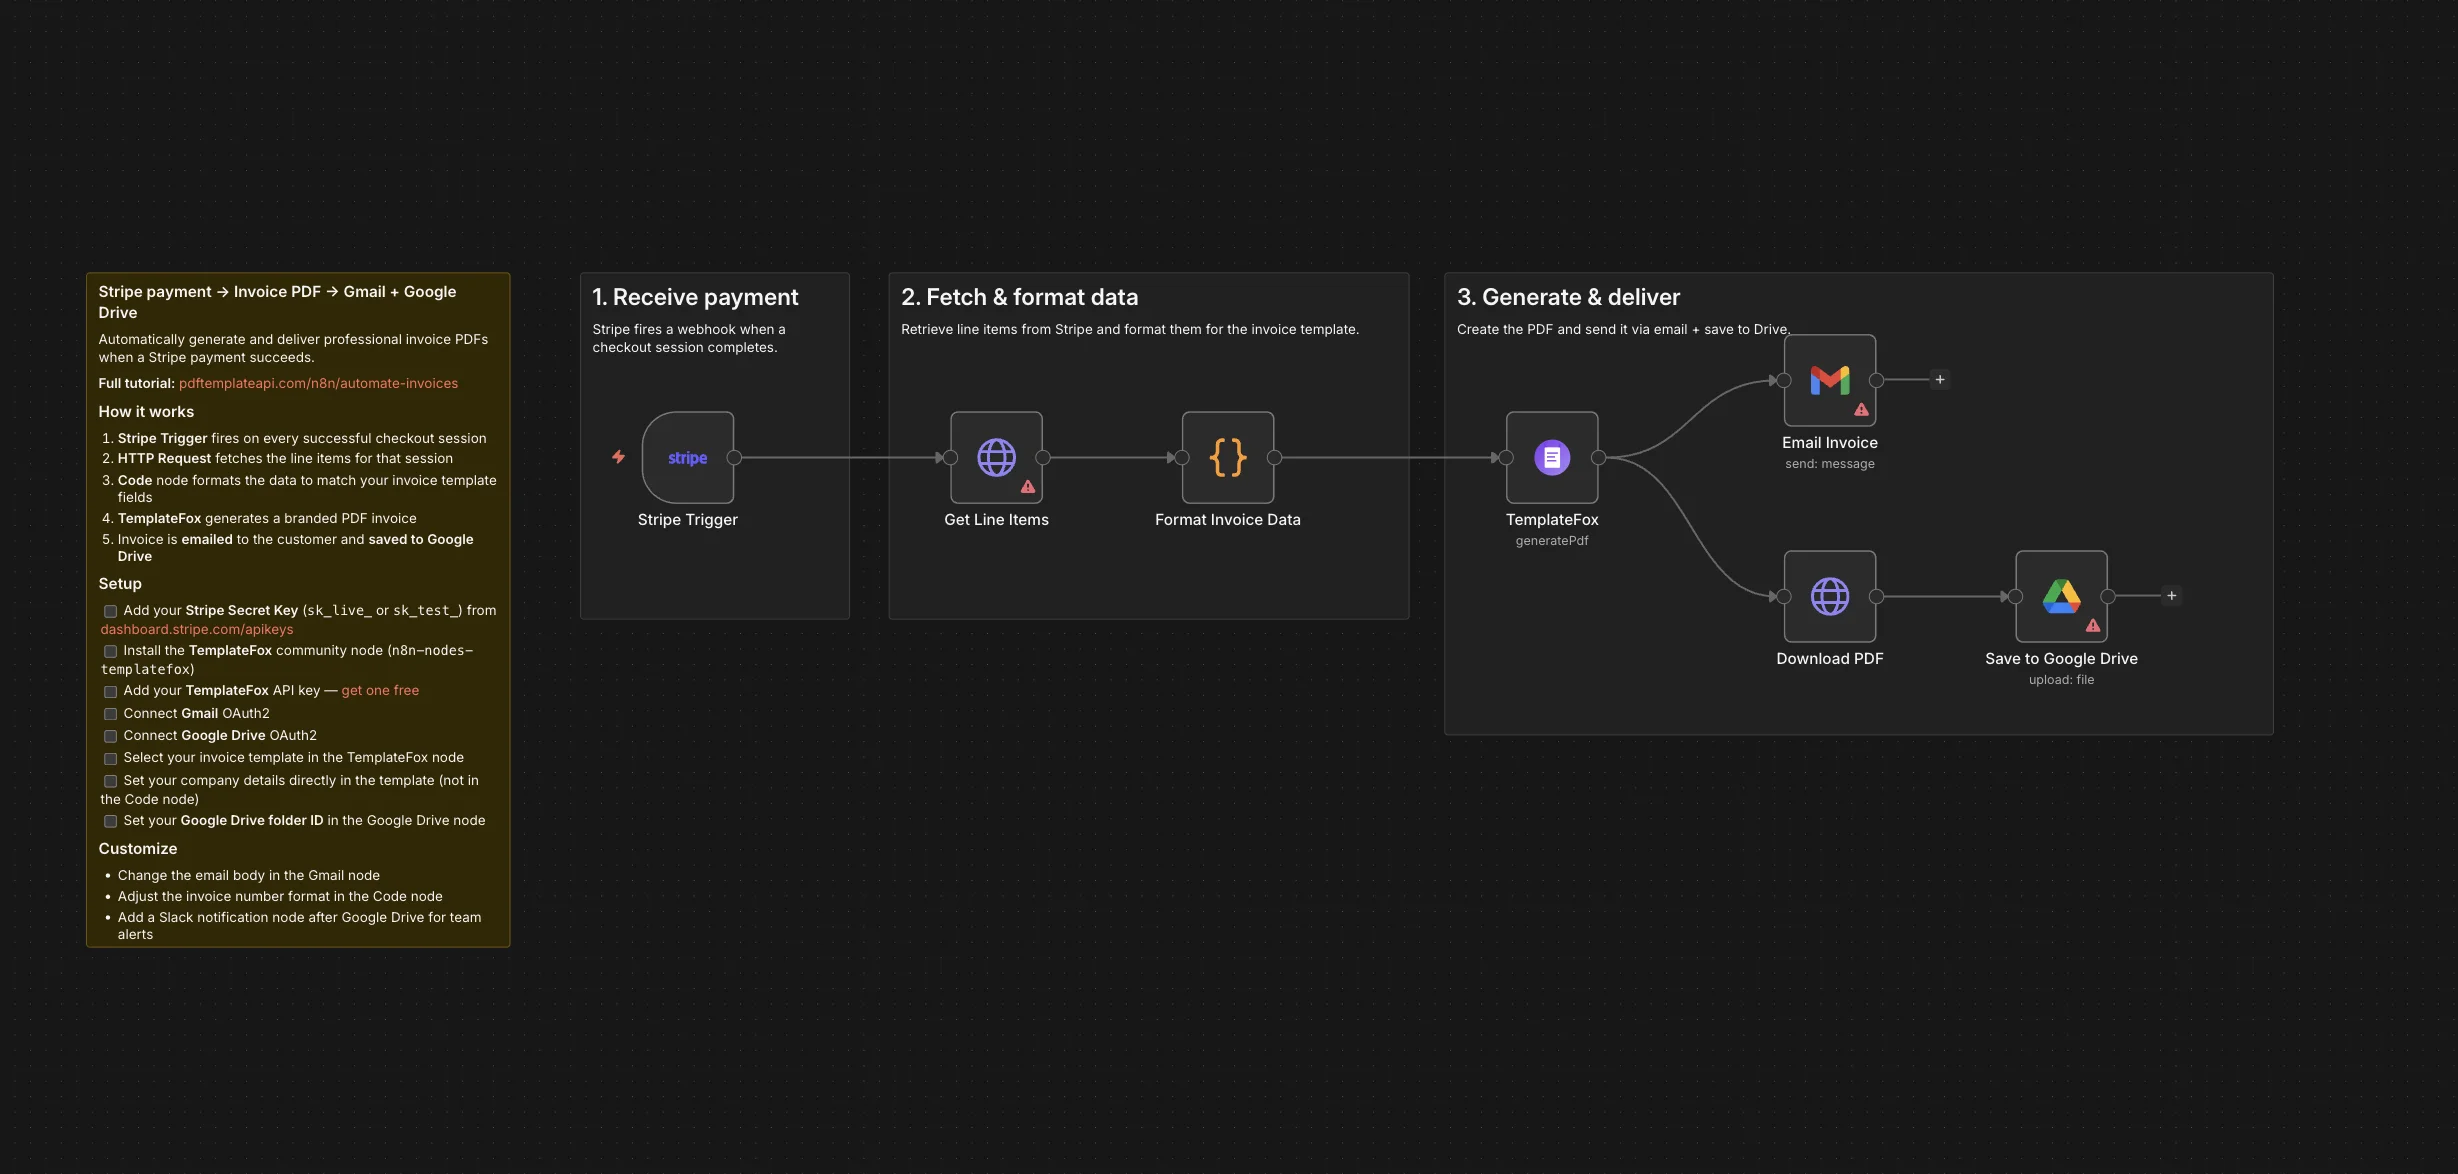Click the warning triangle on Get Line Items
The width and height of the screenshot is (2458, 1174).
1028,487
